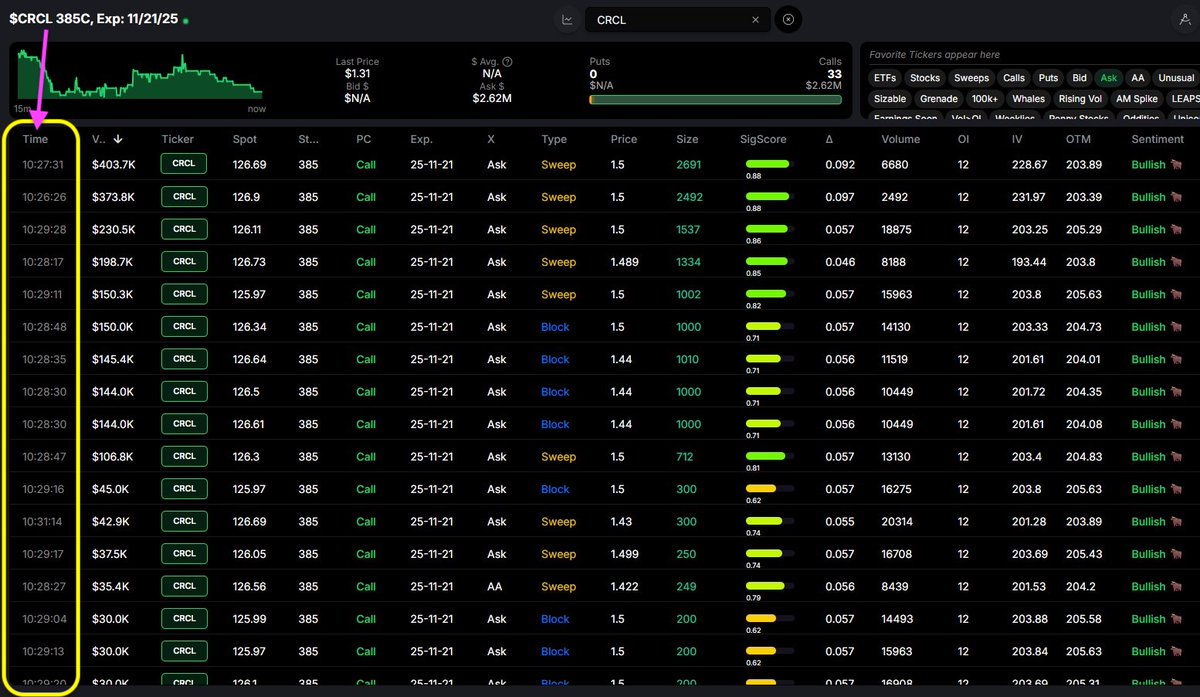Enable the Whales filter chip
The height and width of the screenshot is (697, 1200).
pyautogui.click(x=1028, y=99)
